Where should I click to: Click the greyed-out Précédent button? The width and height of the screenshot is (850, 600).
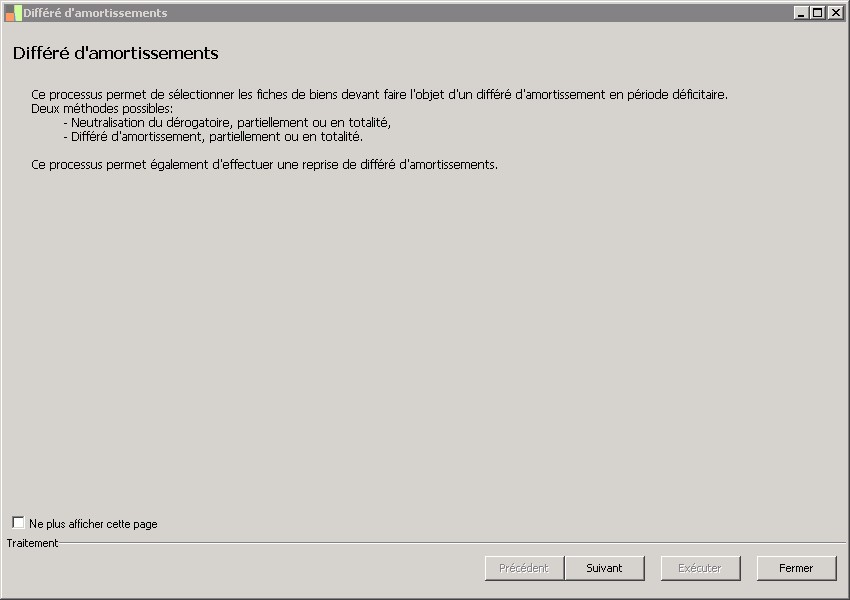click(x=524, y=568)
